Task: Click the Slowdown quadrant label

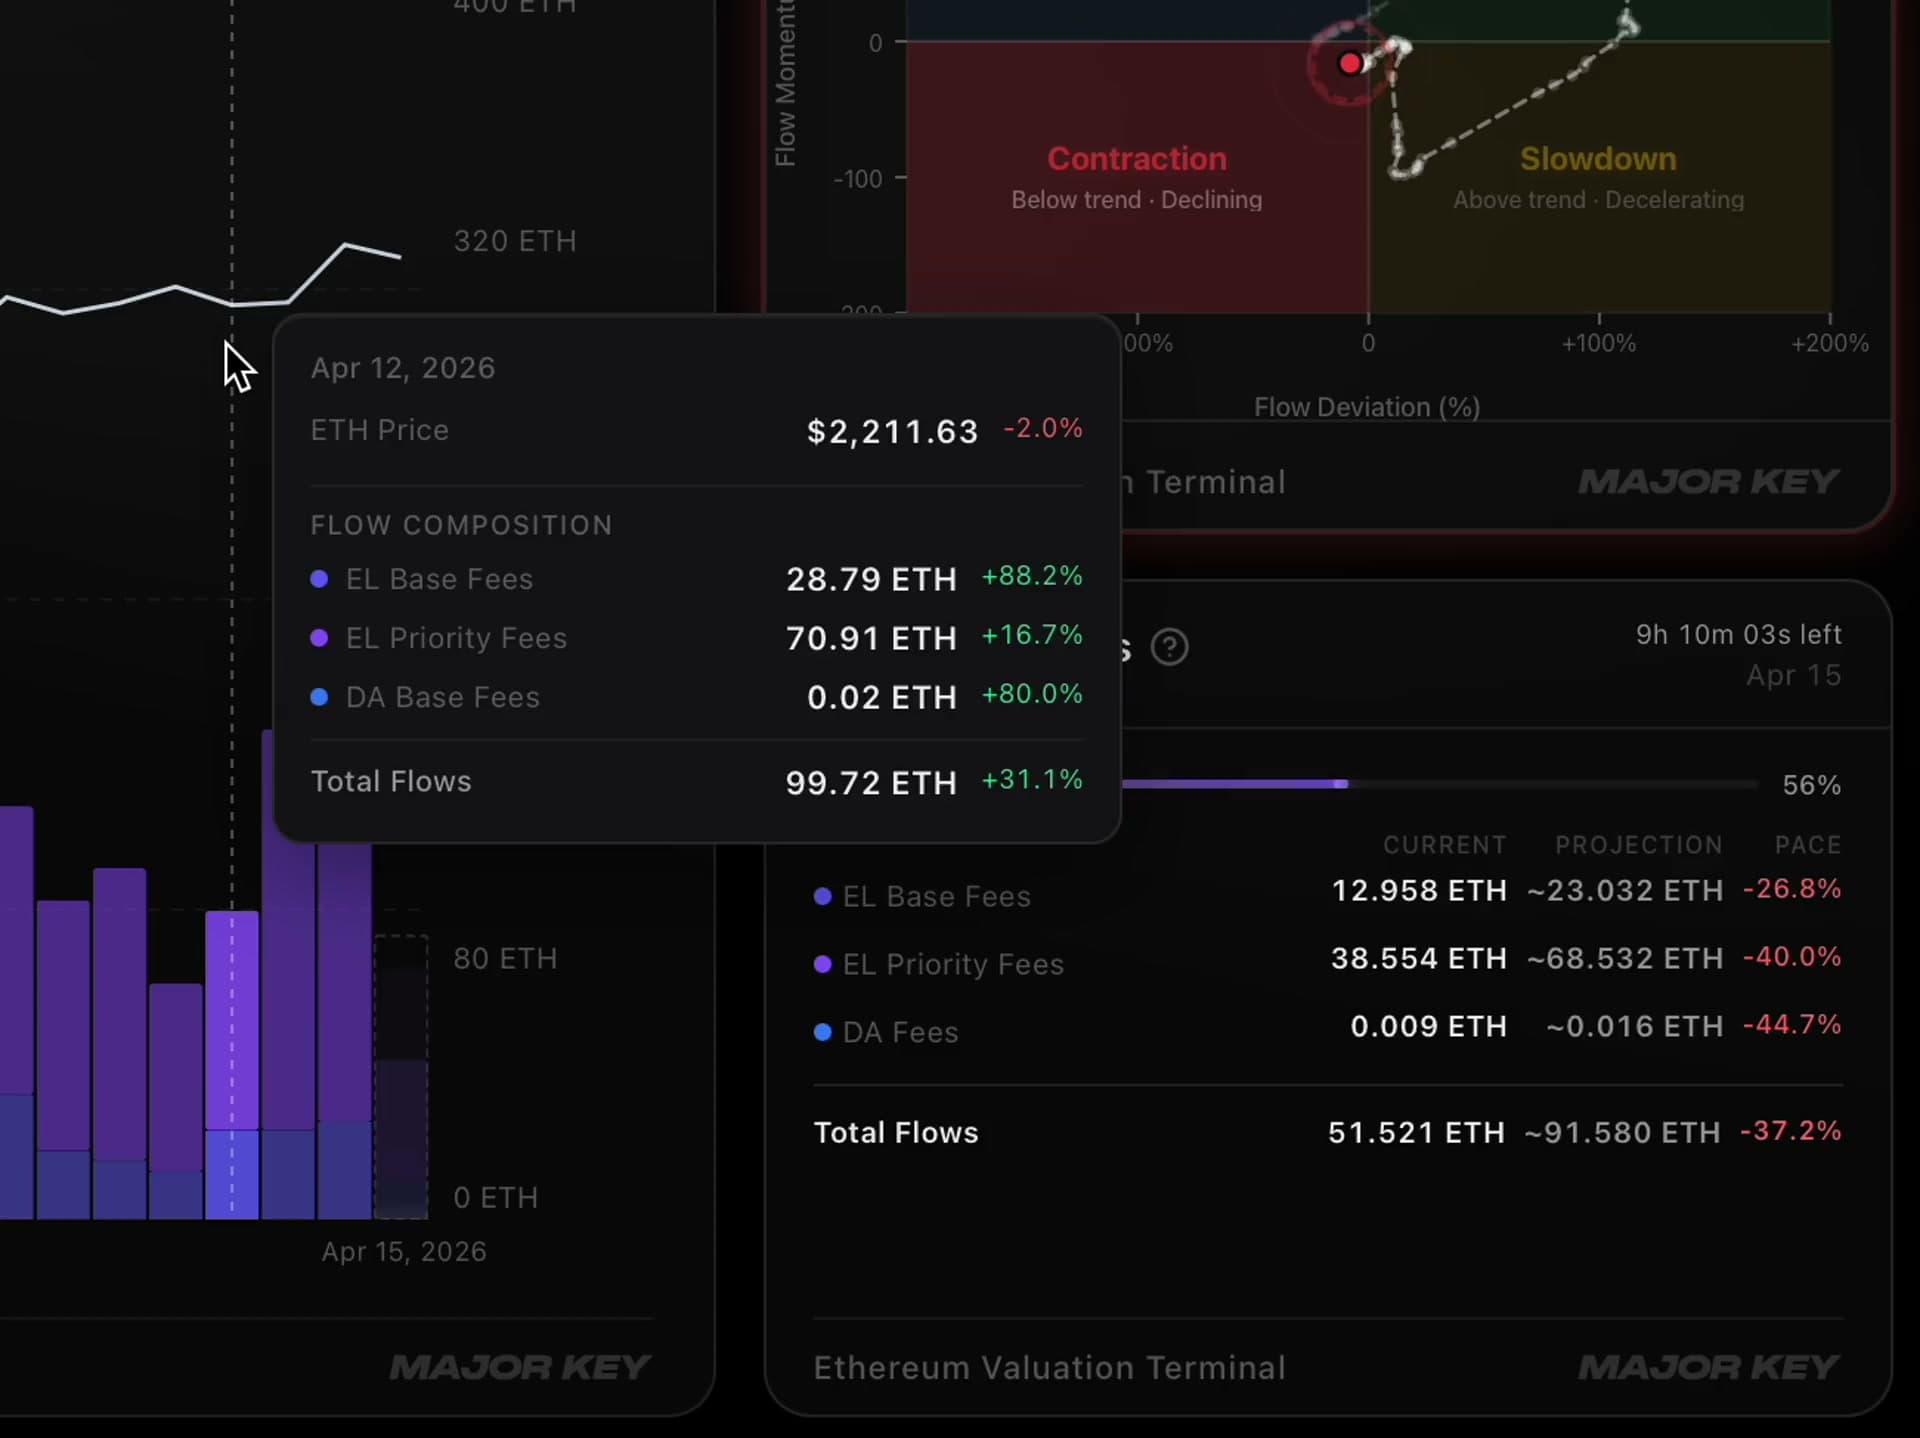Action: coord(1598,159)
